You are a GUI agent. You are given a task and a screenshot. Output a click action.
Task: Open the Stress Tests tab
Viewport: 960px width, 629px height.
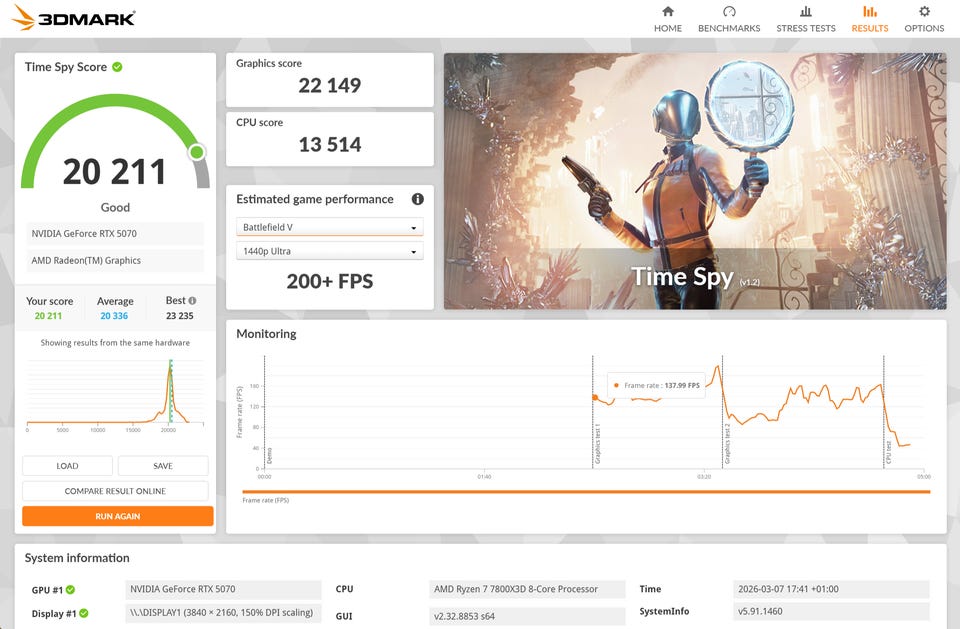coord(806,19)
